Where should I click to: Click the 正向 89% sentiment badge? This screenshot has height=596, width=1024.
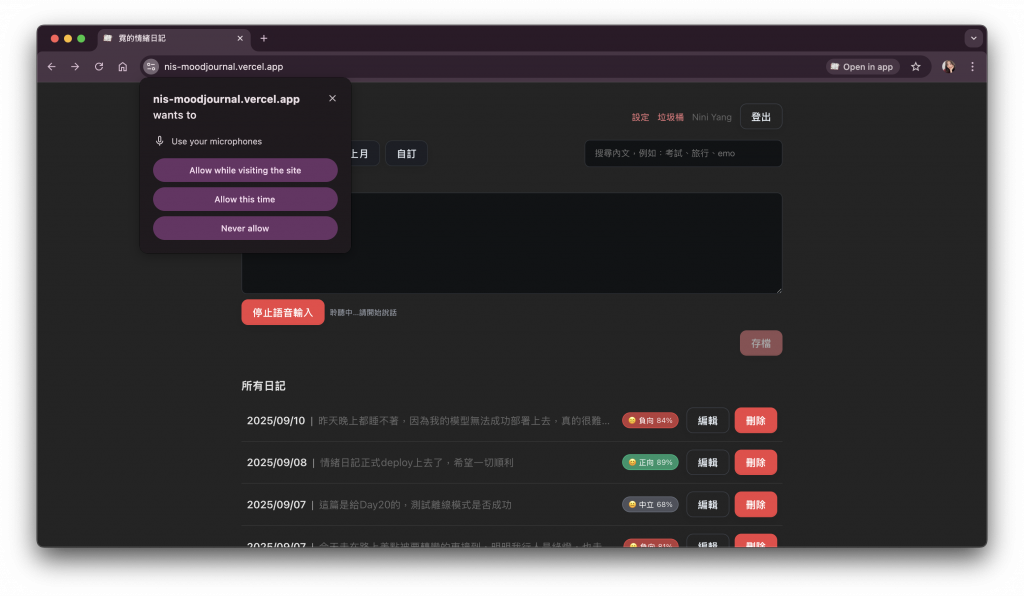(x=650, y=462)
